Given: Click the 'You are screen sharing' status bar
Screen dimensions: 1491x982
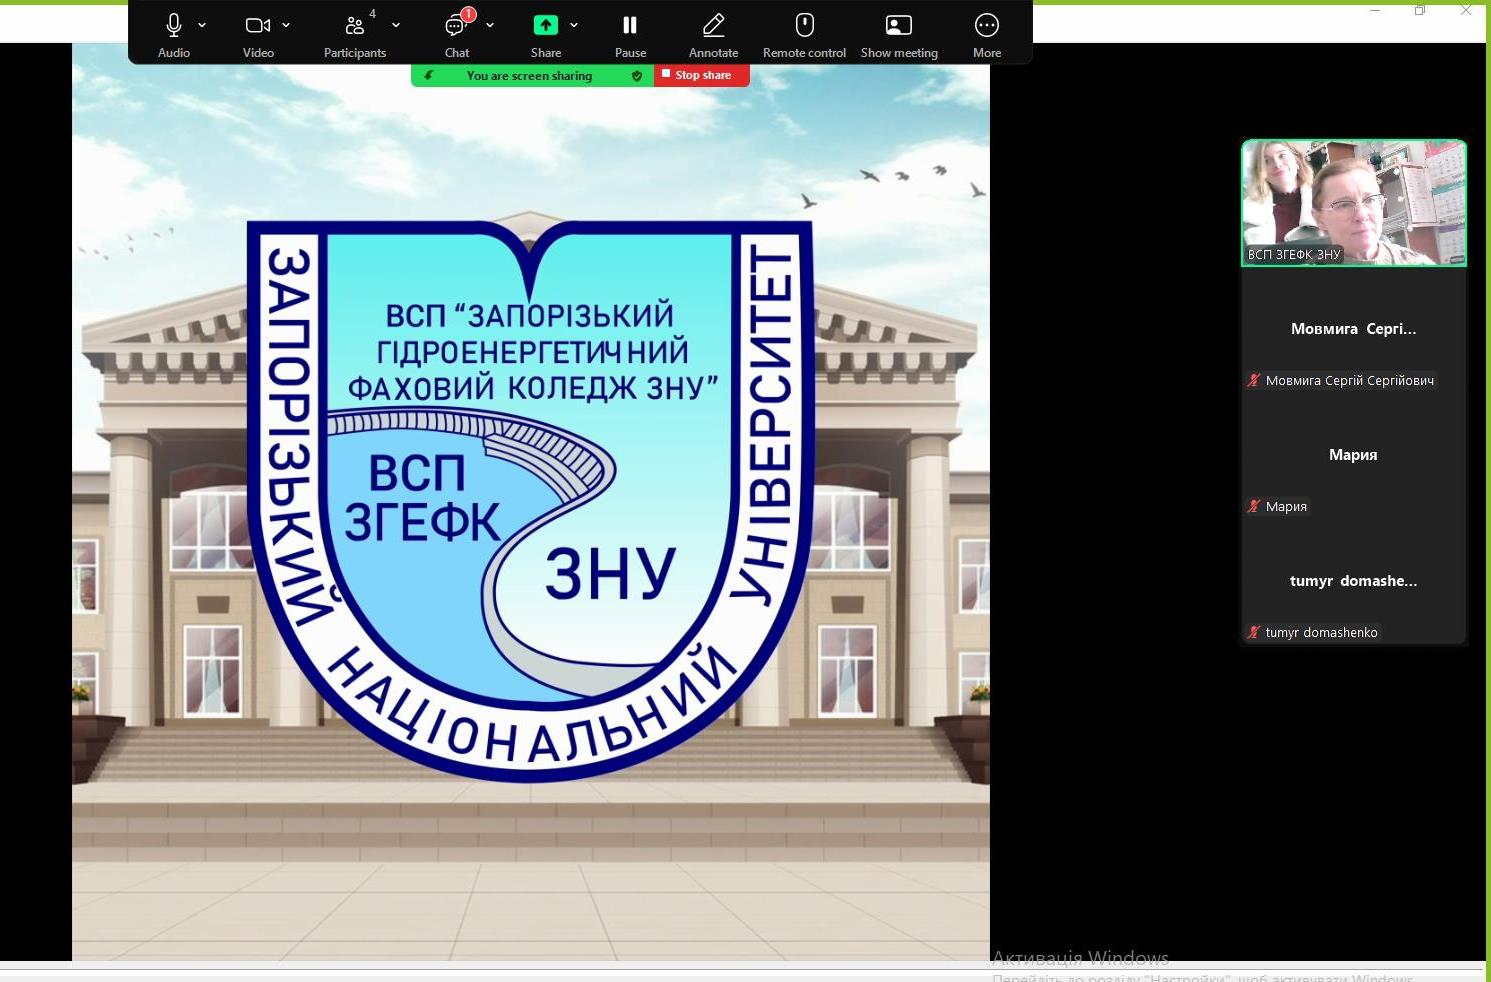Looking at the screenshot, I should tap(532, 75).
